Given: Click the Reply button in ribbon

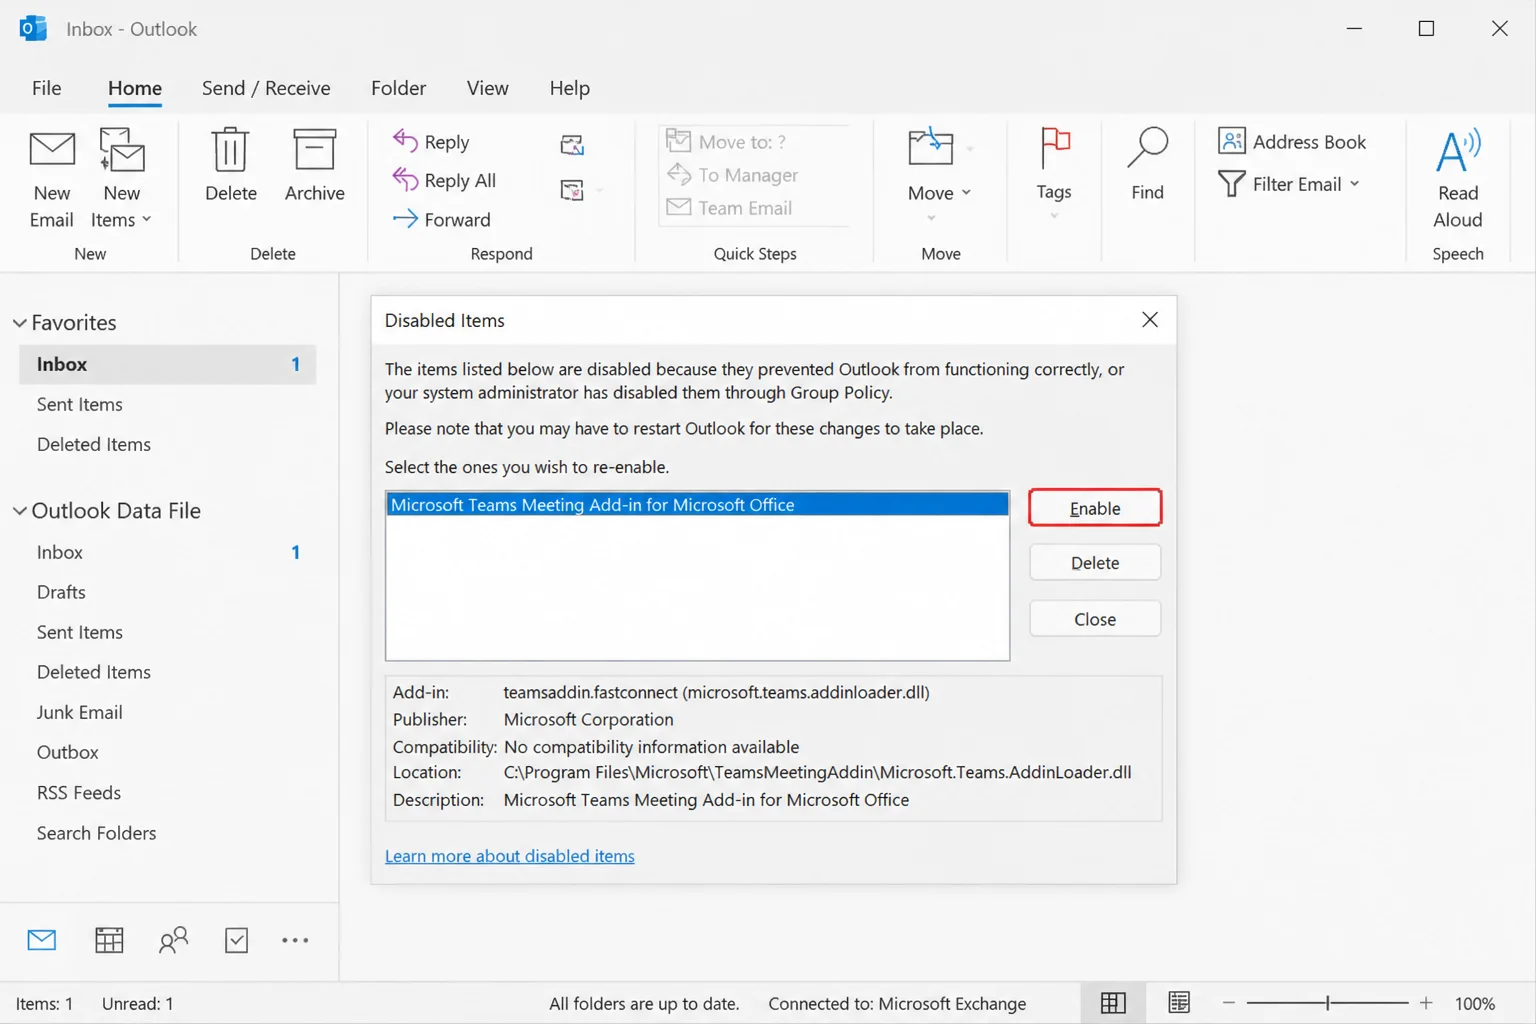Looking at the screenshot, I should [432, 142].
